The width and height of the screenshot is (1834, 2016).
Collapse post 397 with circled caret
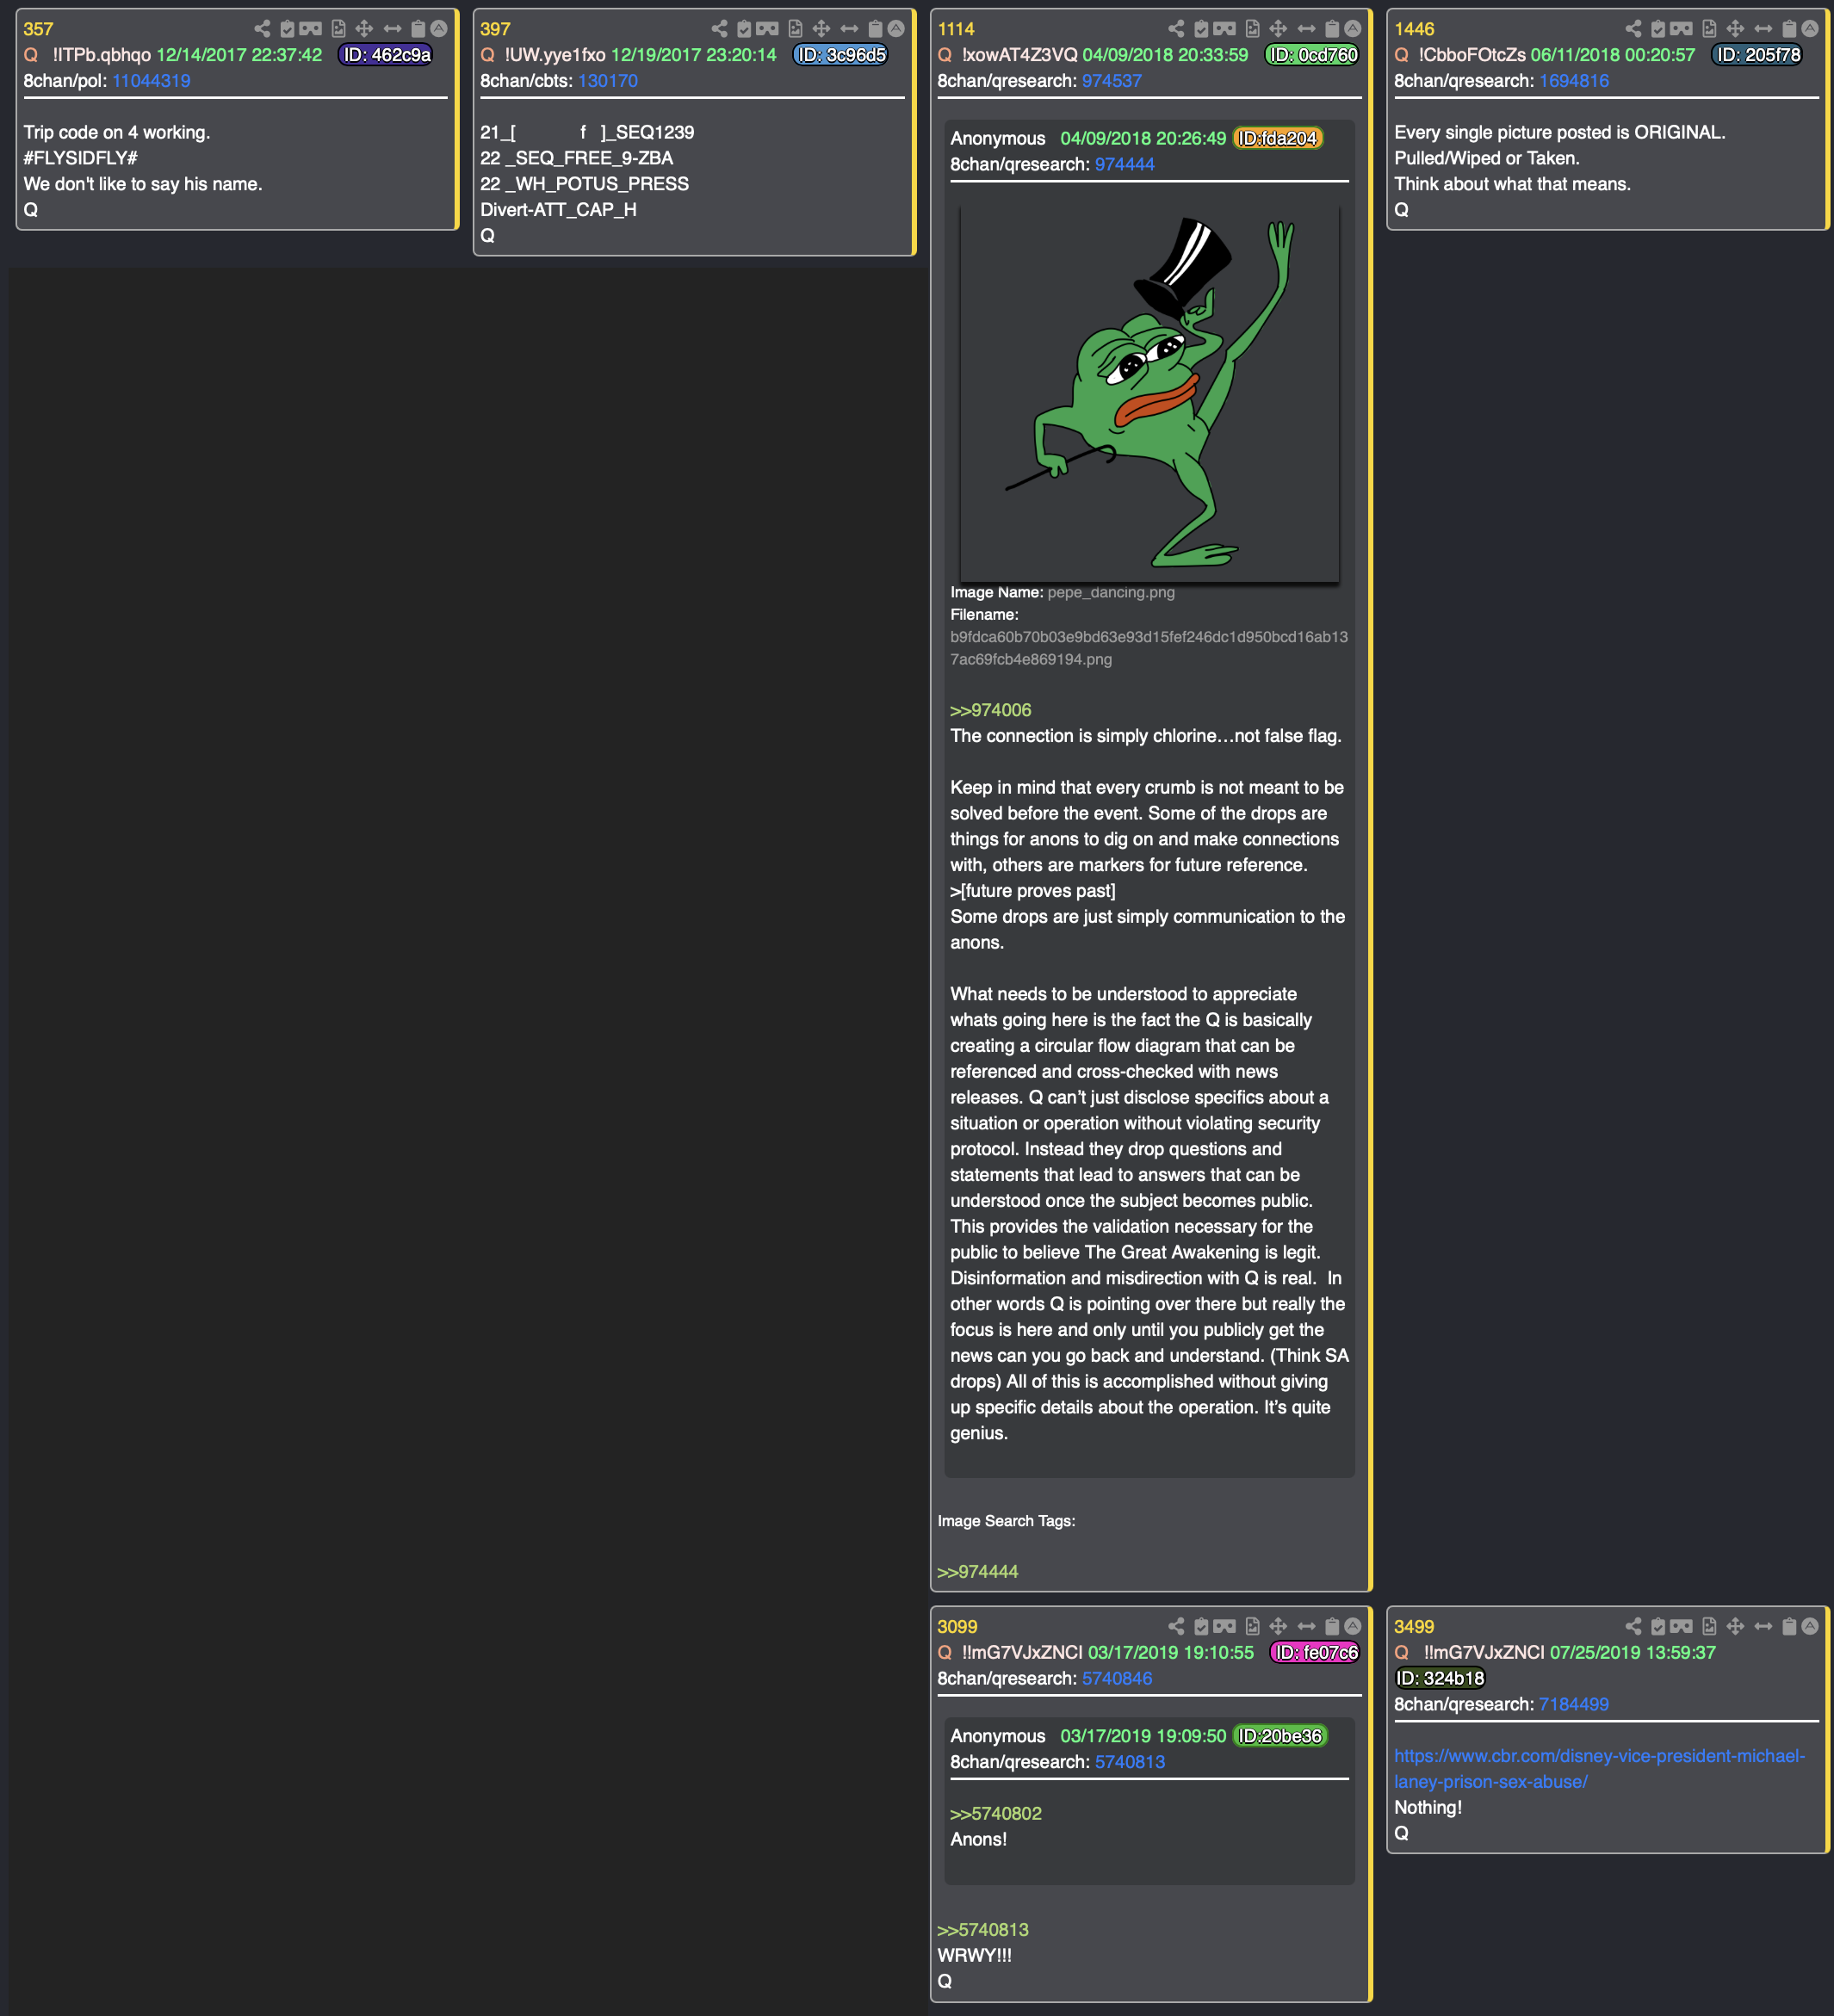tap(896, 29)
